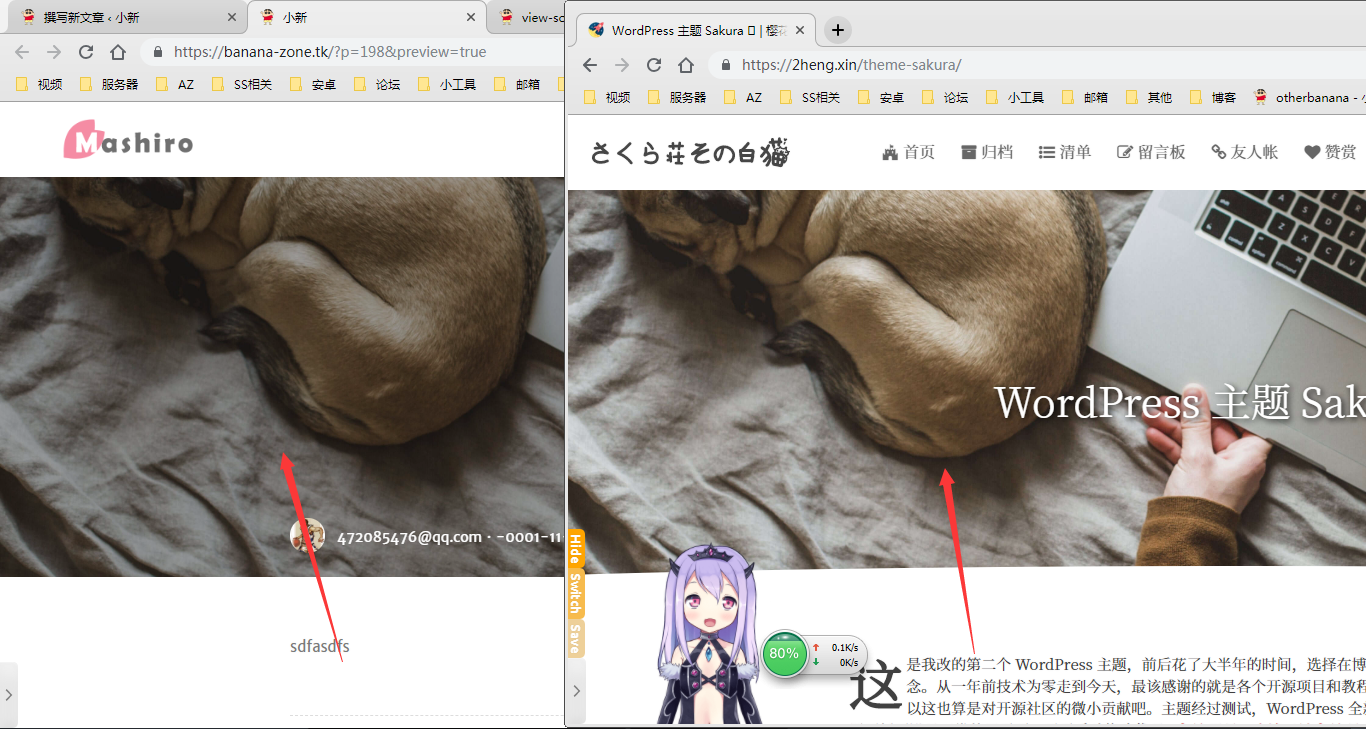Open 小工具 bookmark folder in left window

tap(447, 85)
